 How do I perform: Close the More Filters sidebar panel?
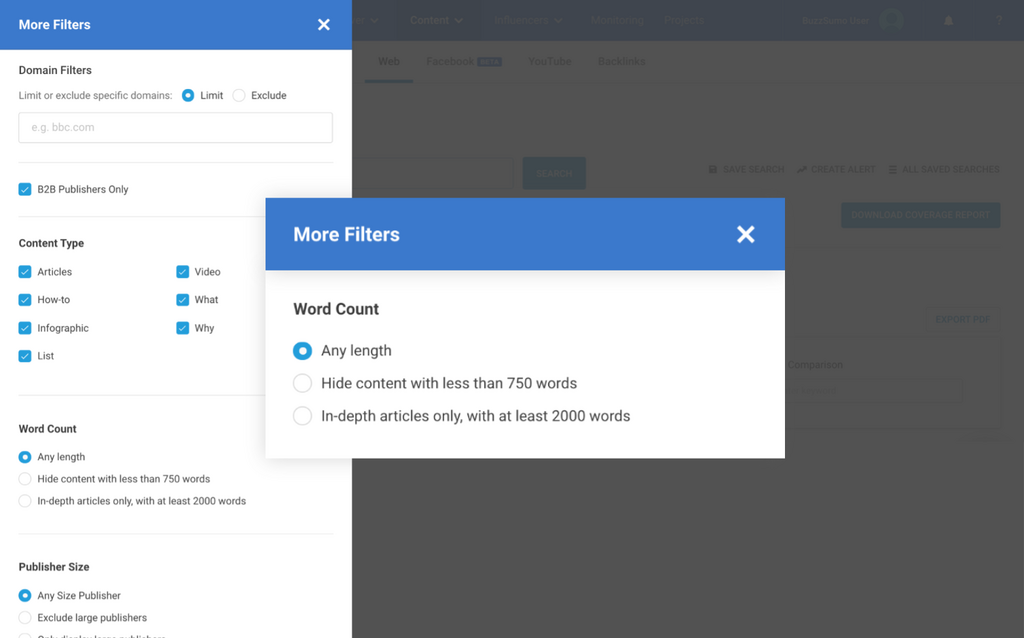(x=323, y=25)
